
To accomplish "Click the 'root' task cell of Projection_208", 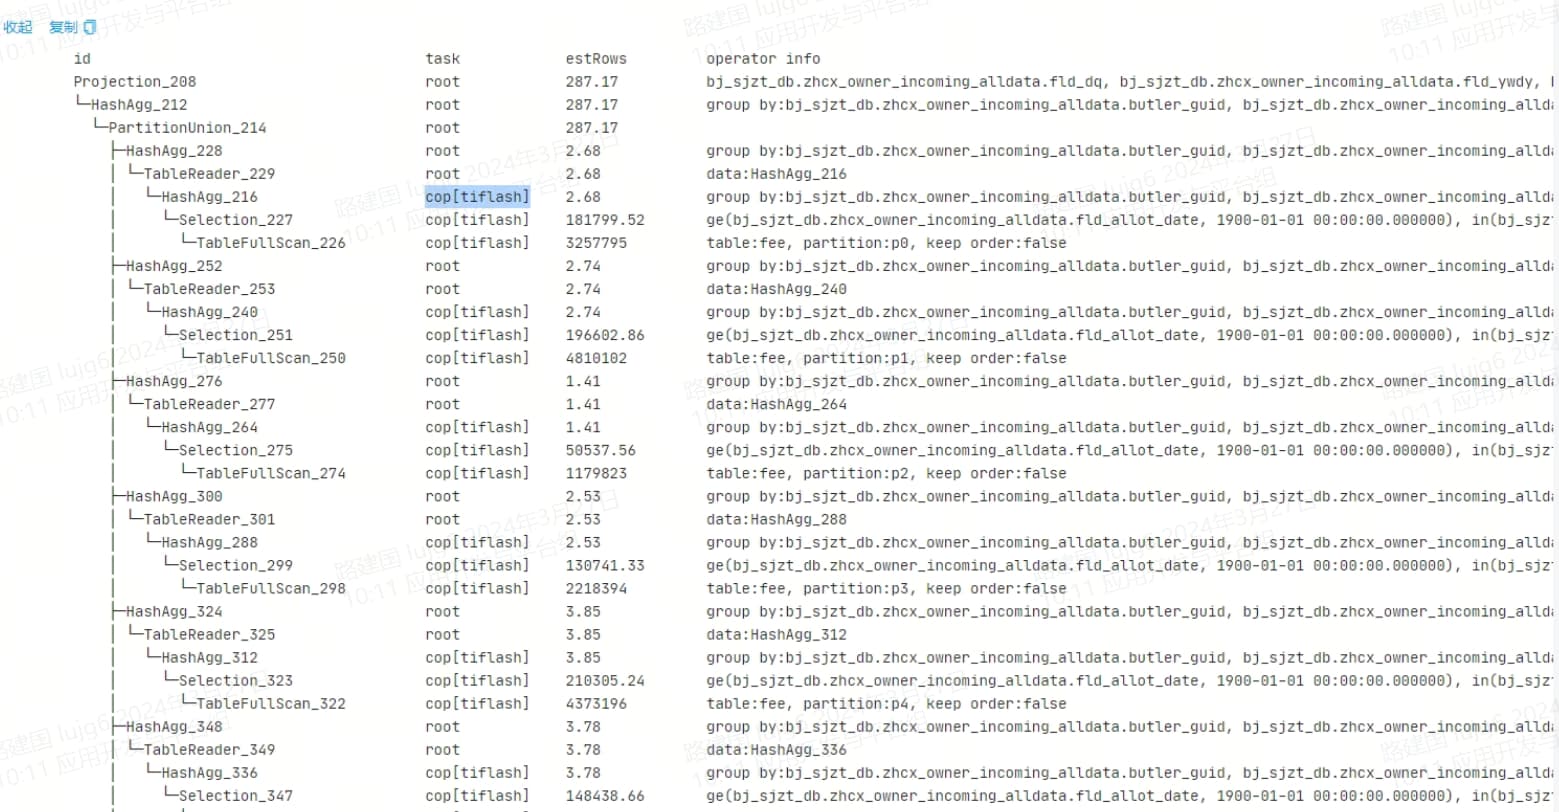I will (x=443, y=82).
